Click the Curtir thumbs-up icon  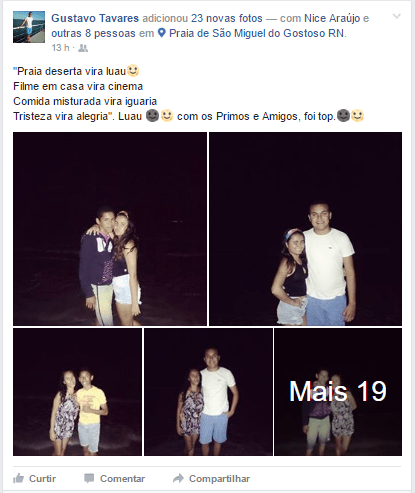point(18,478)
